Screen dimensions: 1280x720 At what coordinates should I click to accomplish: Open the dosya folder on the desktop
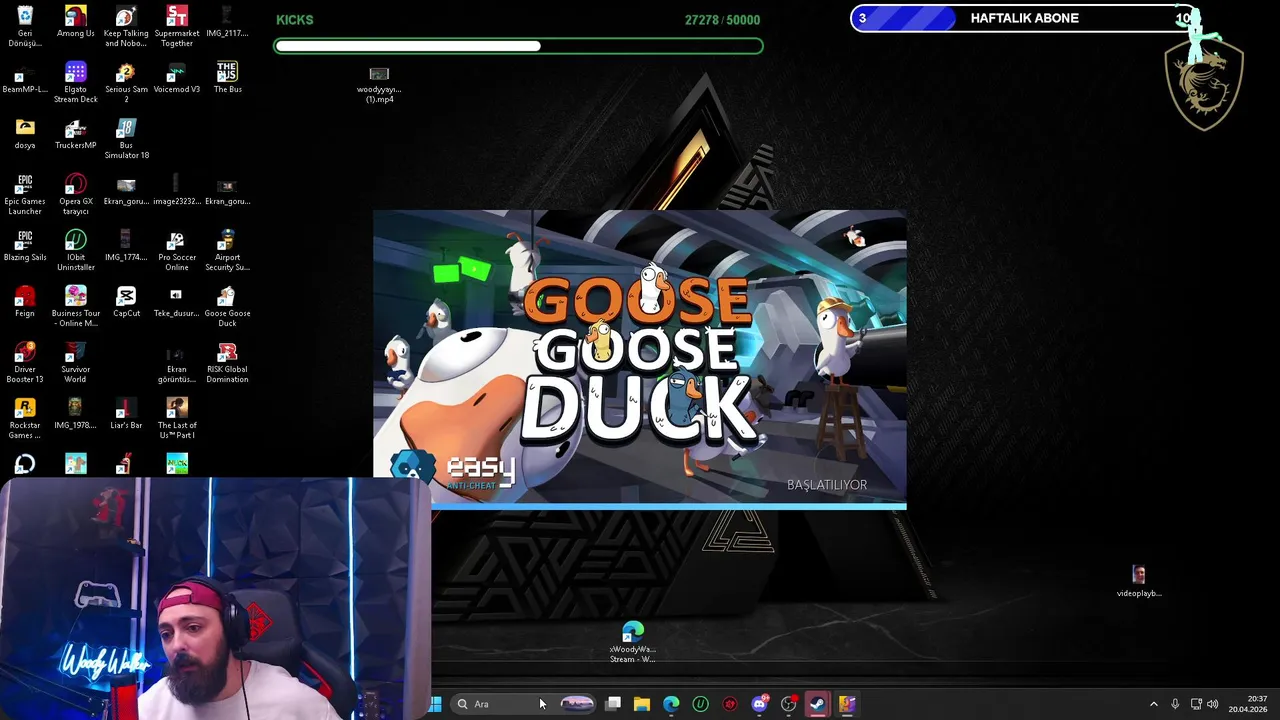[x=25, y=134]
